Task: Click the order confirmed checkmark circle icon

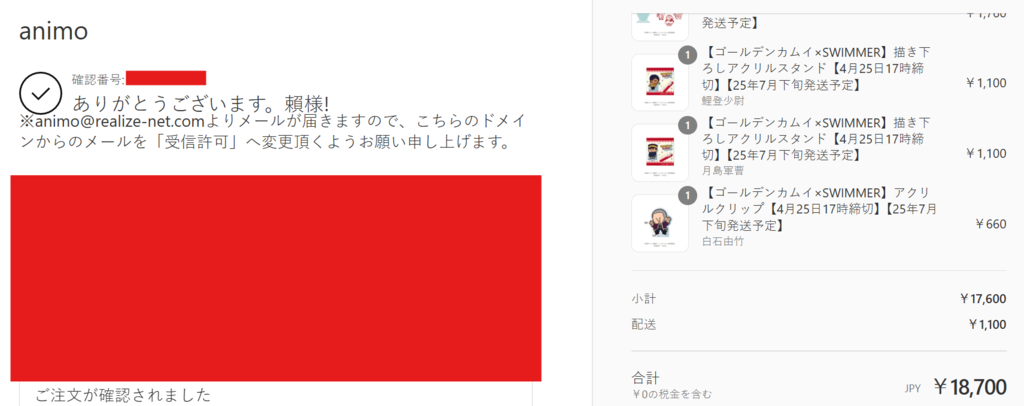Action: point(41,93)
